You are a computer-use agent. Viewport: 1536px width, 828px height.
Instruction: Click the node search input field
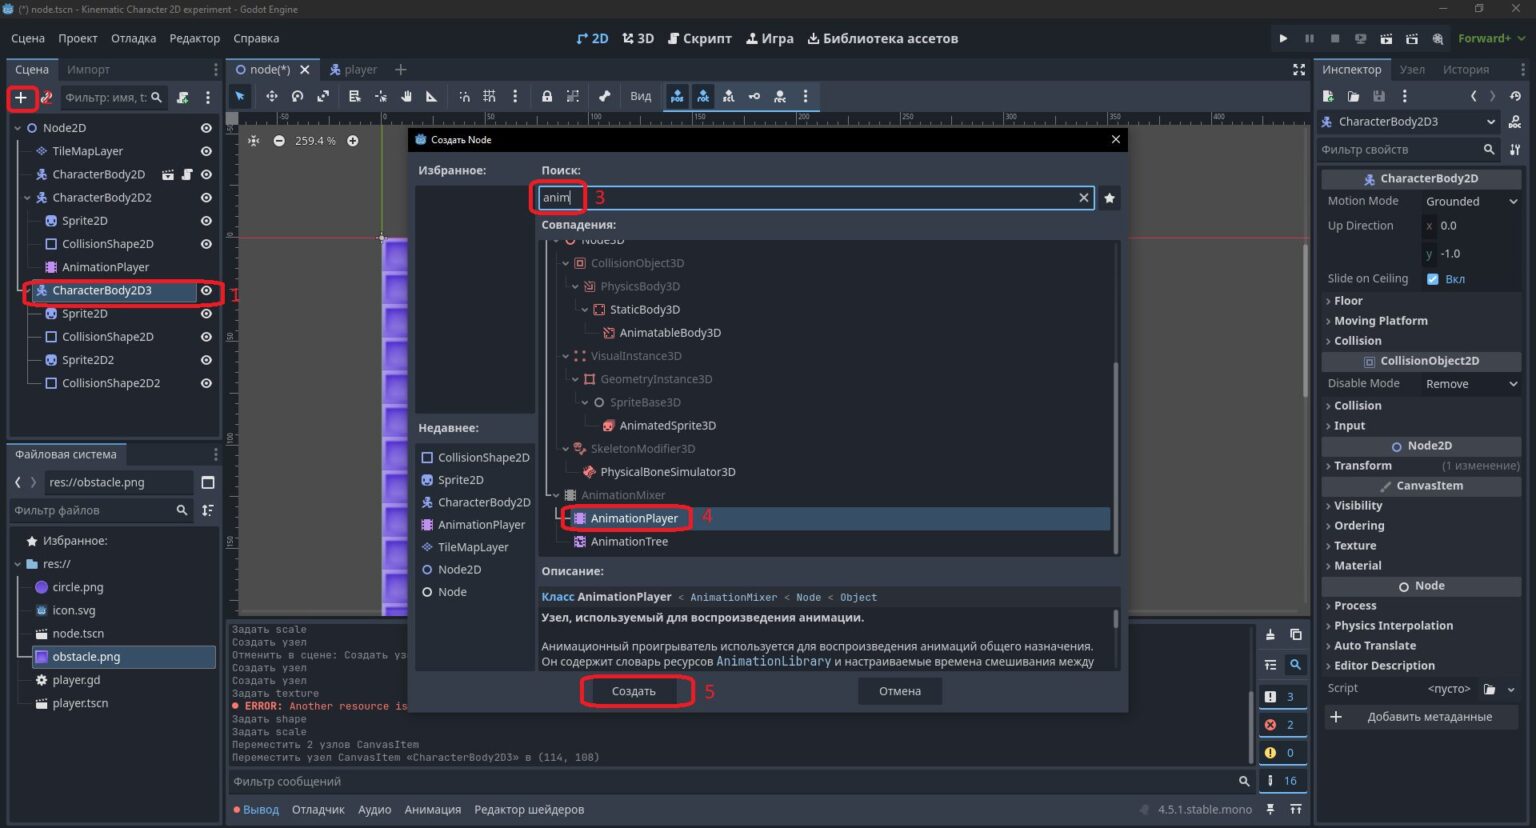click(815, 198)
